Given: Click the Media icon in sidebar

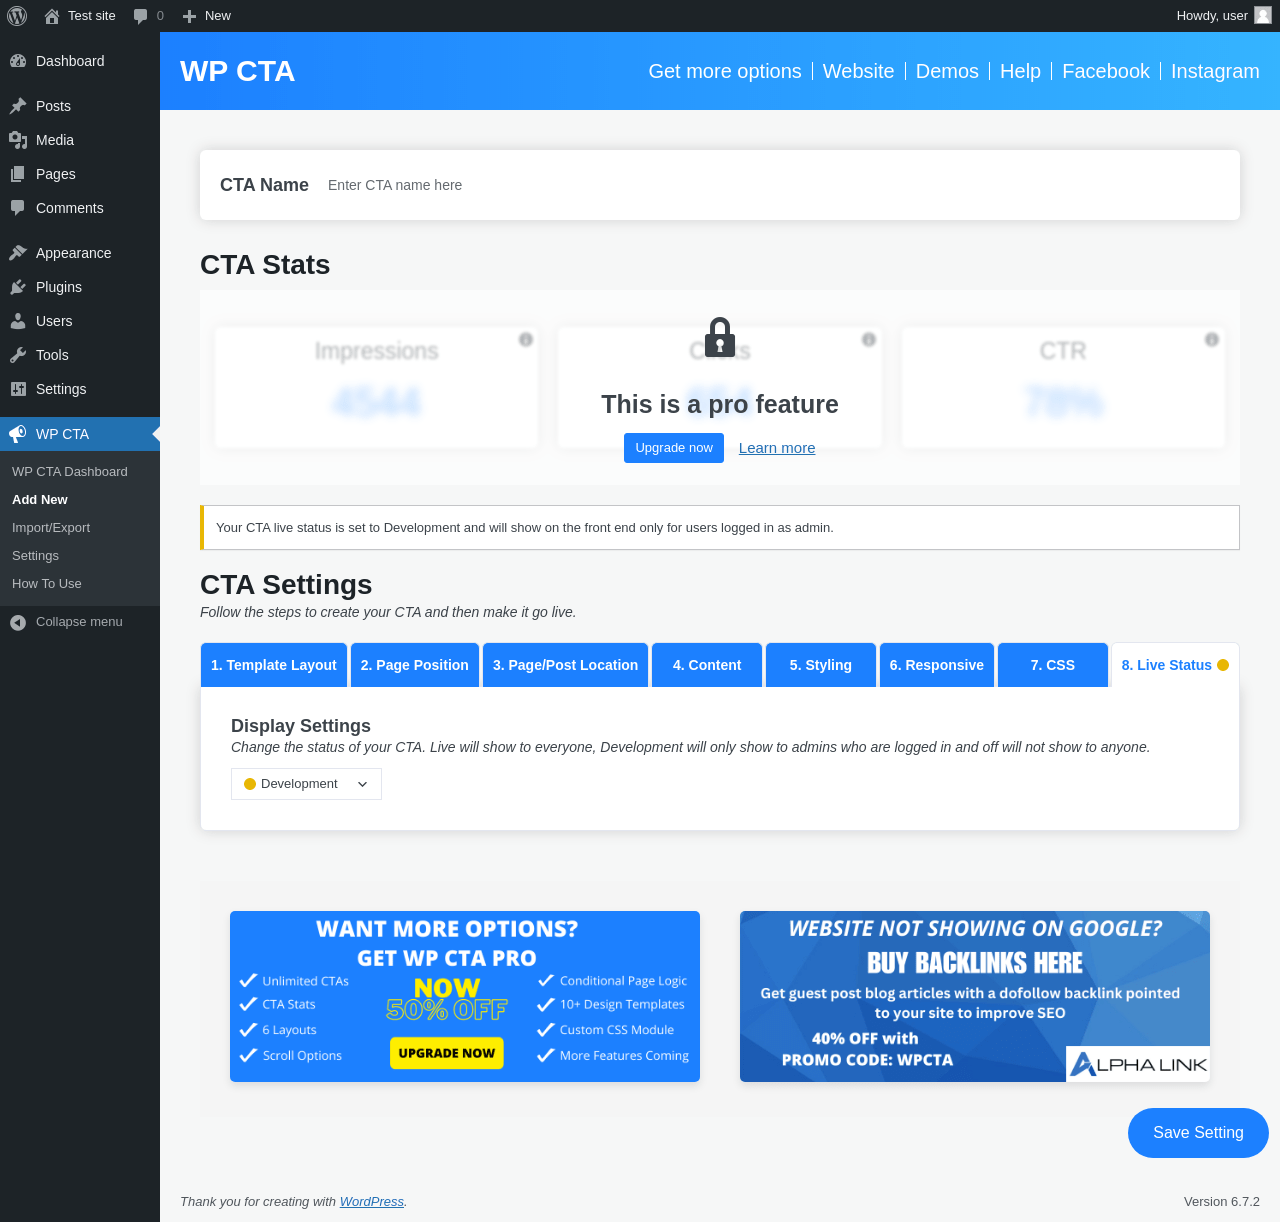Looking at the screenshot, I should tap(18, 140).
